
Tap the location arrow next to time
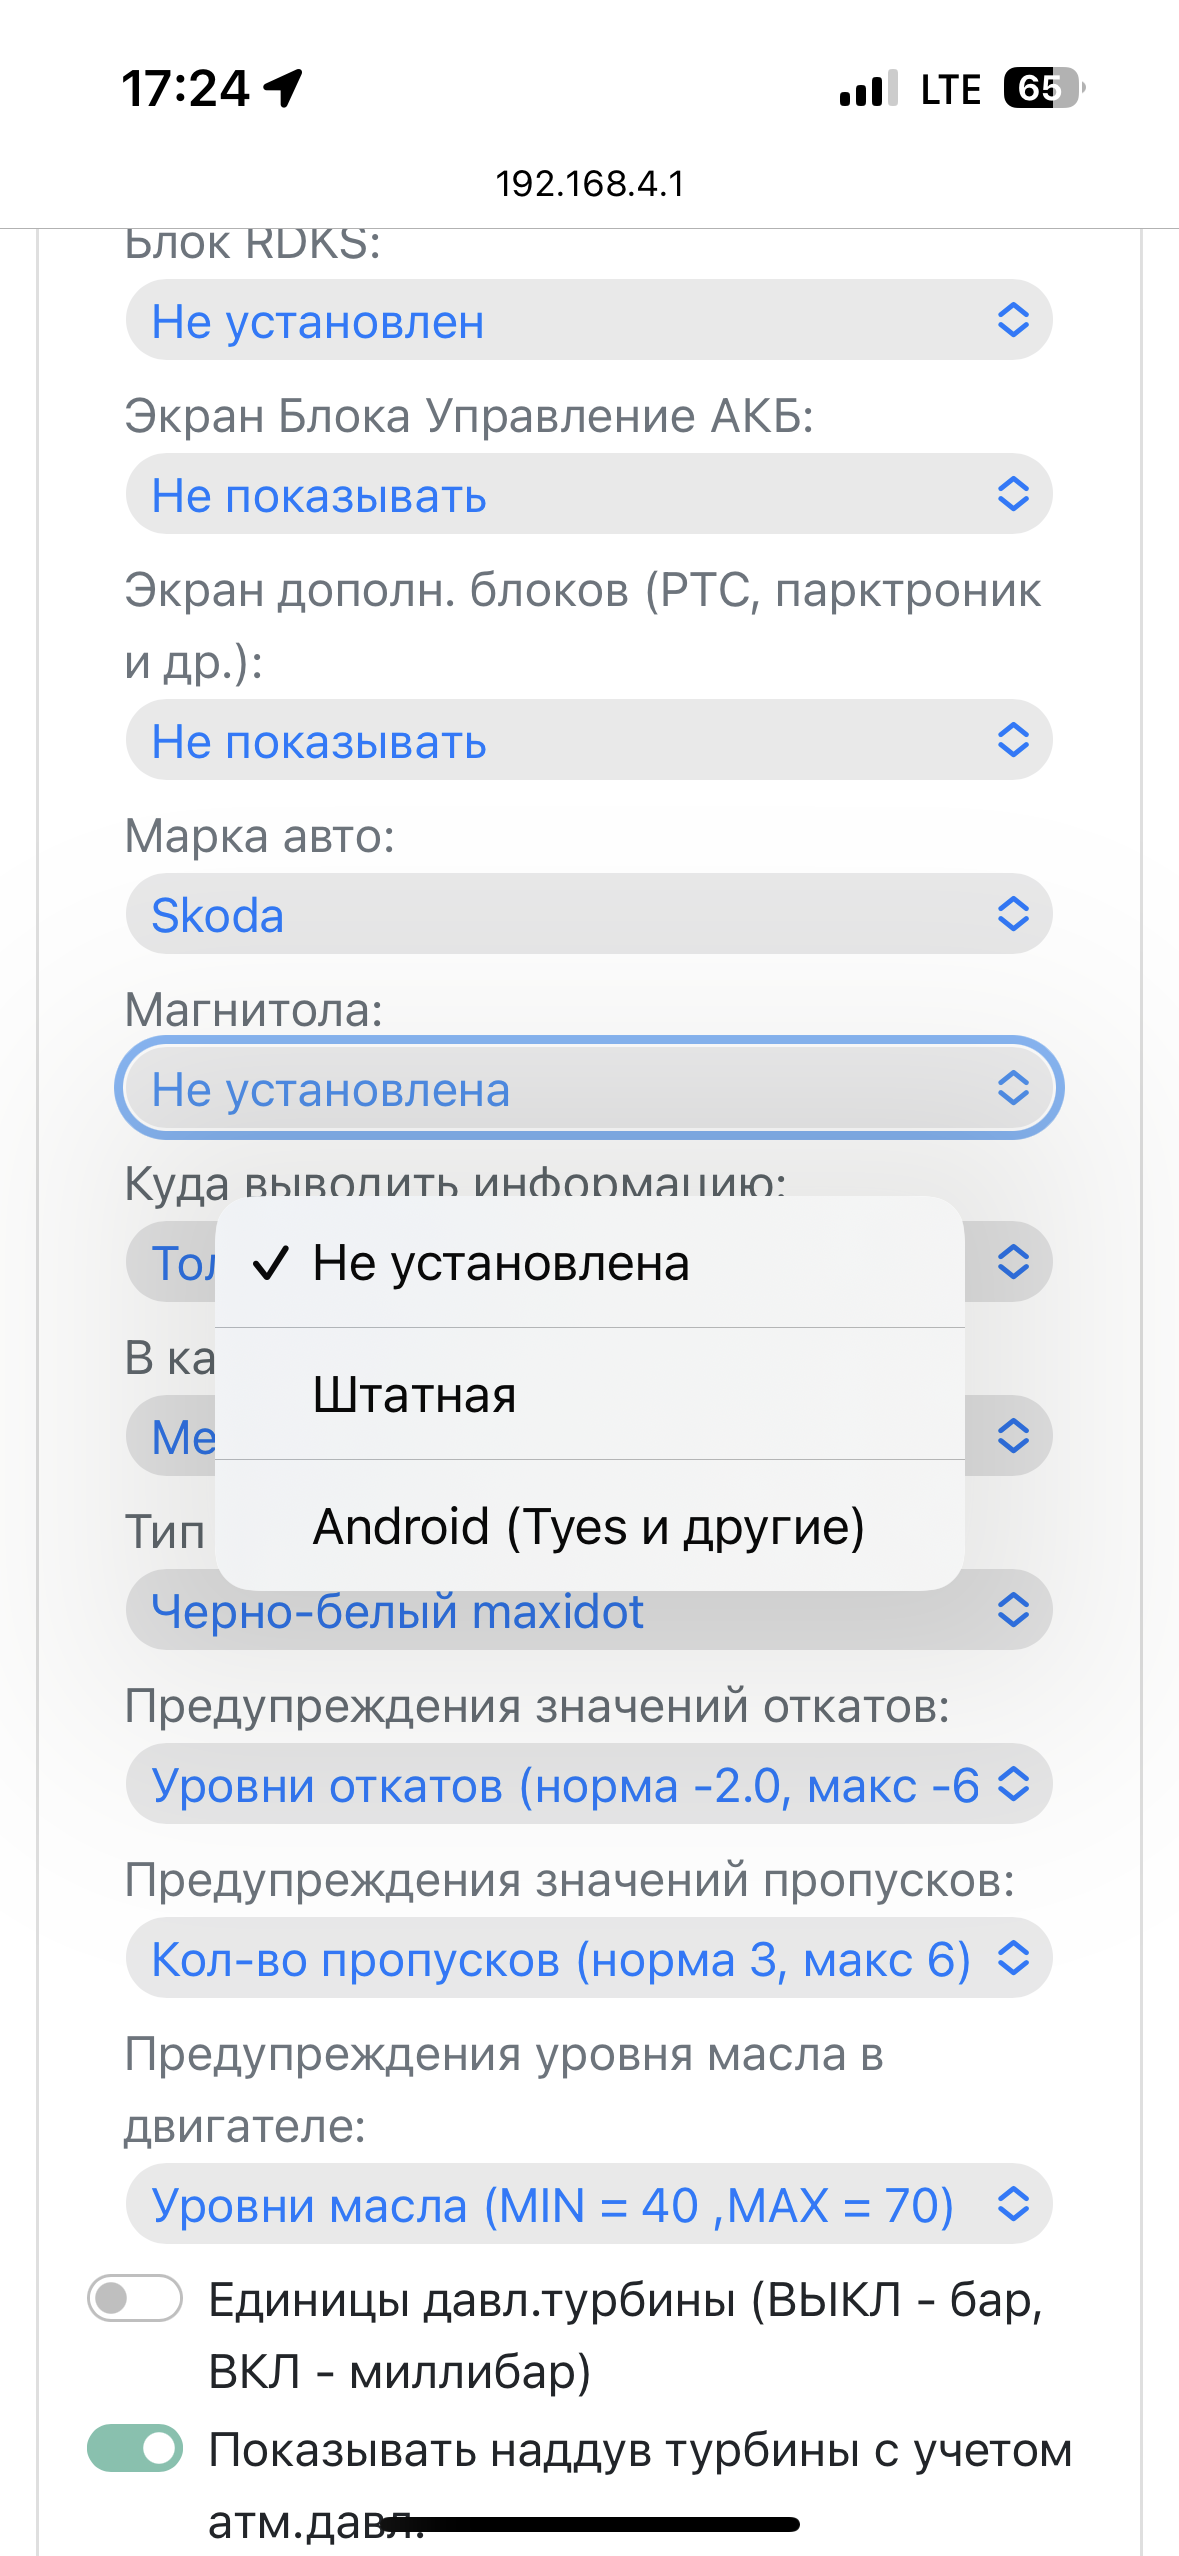point(283,88)
